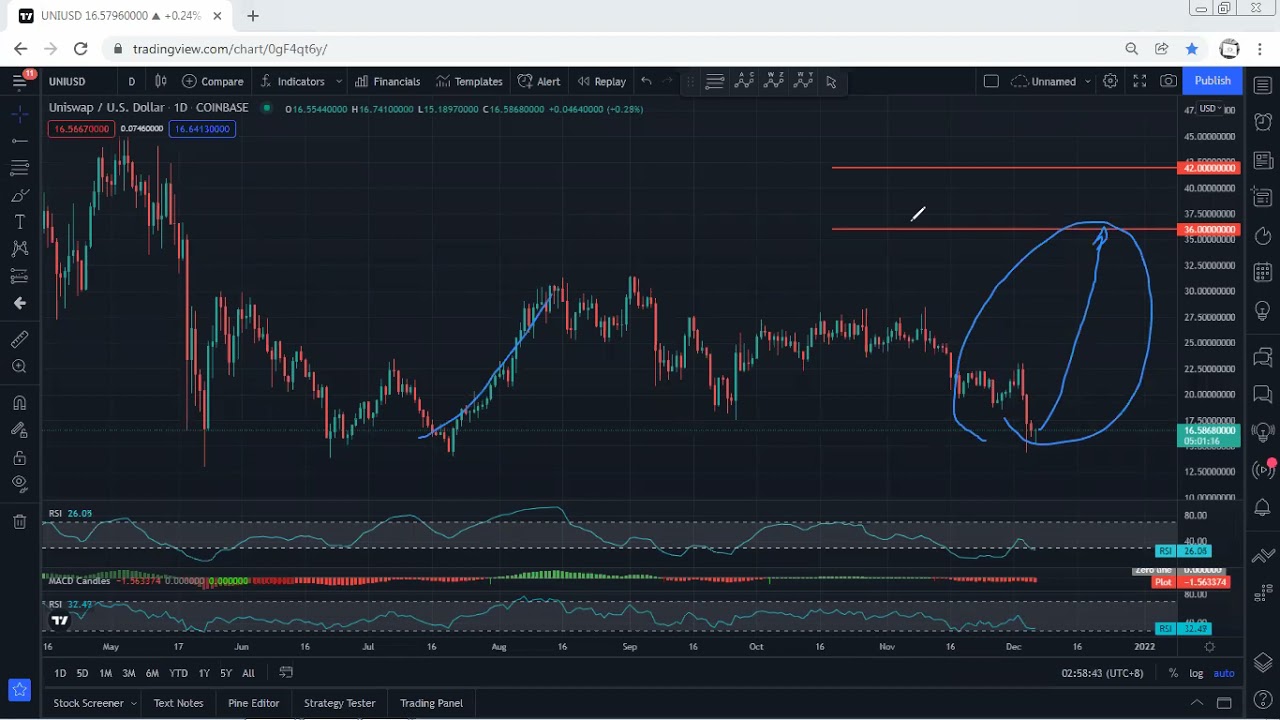Open indicator Templates menu
1280x720 pixels.
(469, 81)
